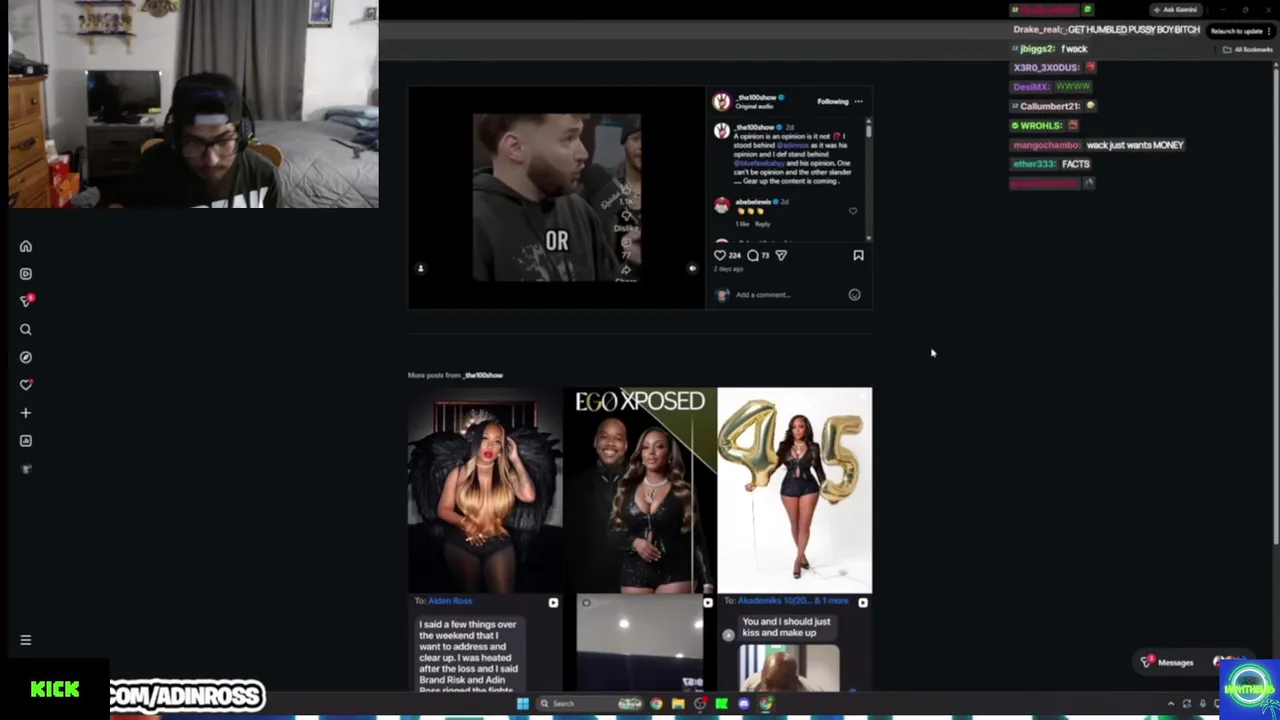Open Discord from the taskbar

click(743, 704)
